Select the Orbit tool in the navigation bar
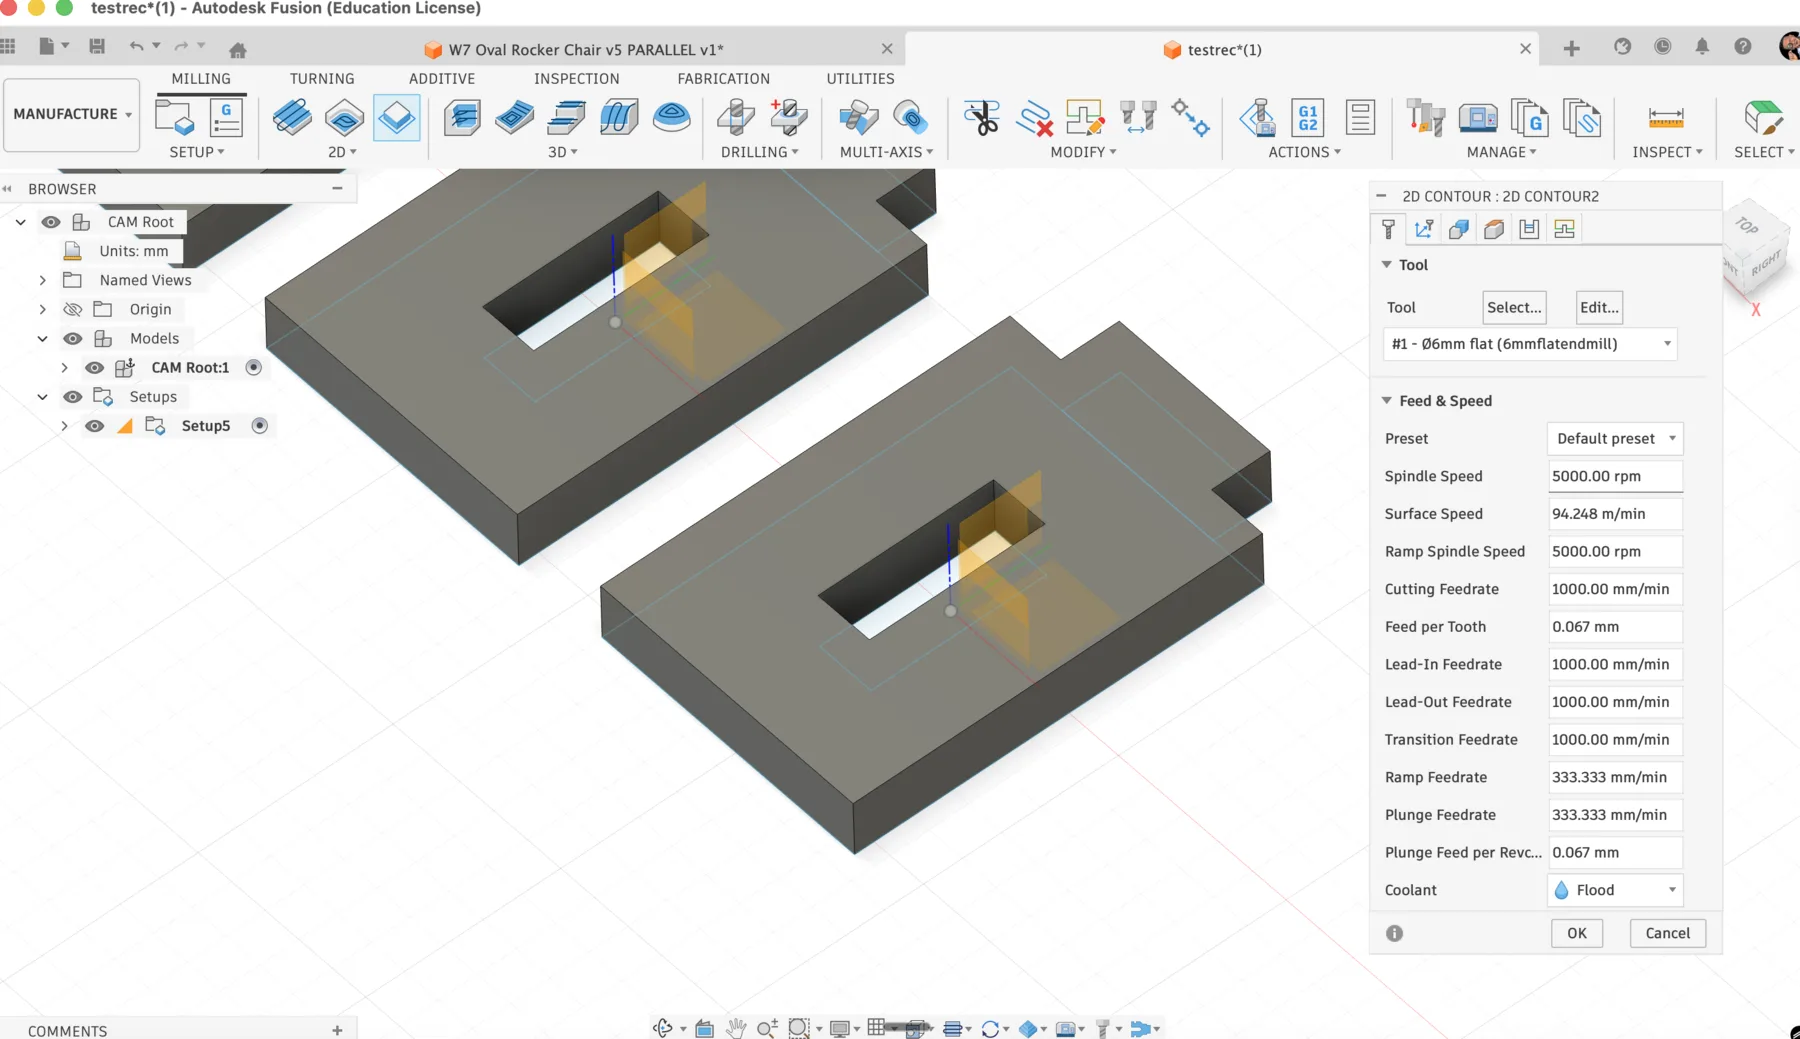This screenshot has width=1800, height=1039. click(x=663, y=1027)
